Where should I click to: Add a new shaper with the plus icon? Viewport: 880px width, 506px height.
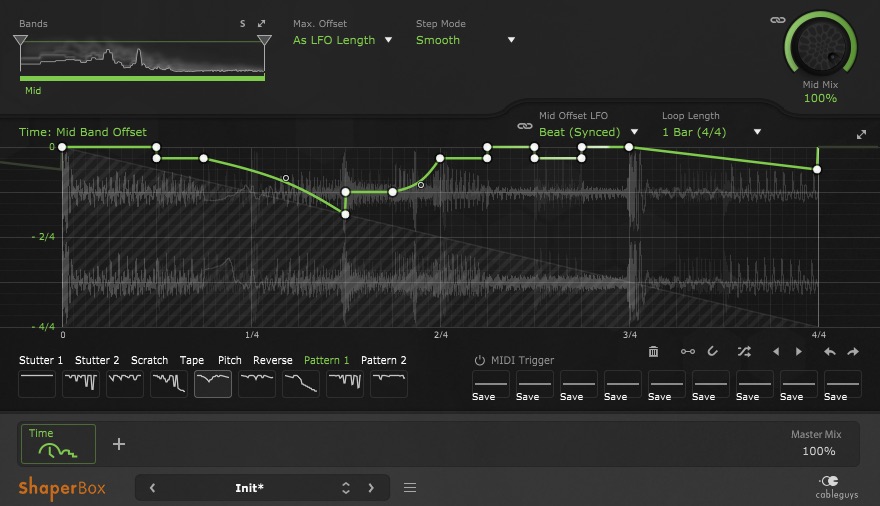tap(119, 444)
